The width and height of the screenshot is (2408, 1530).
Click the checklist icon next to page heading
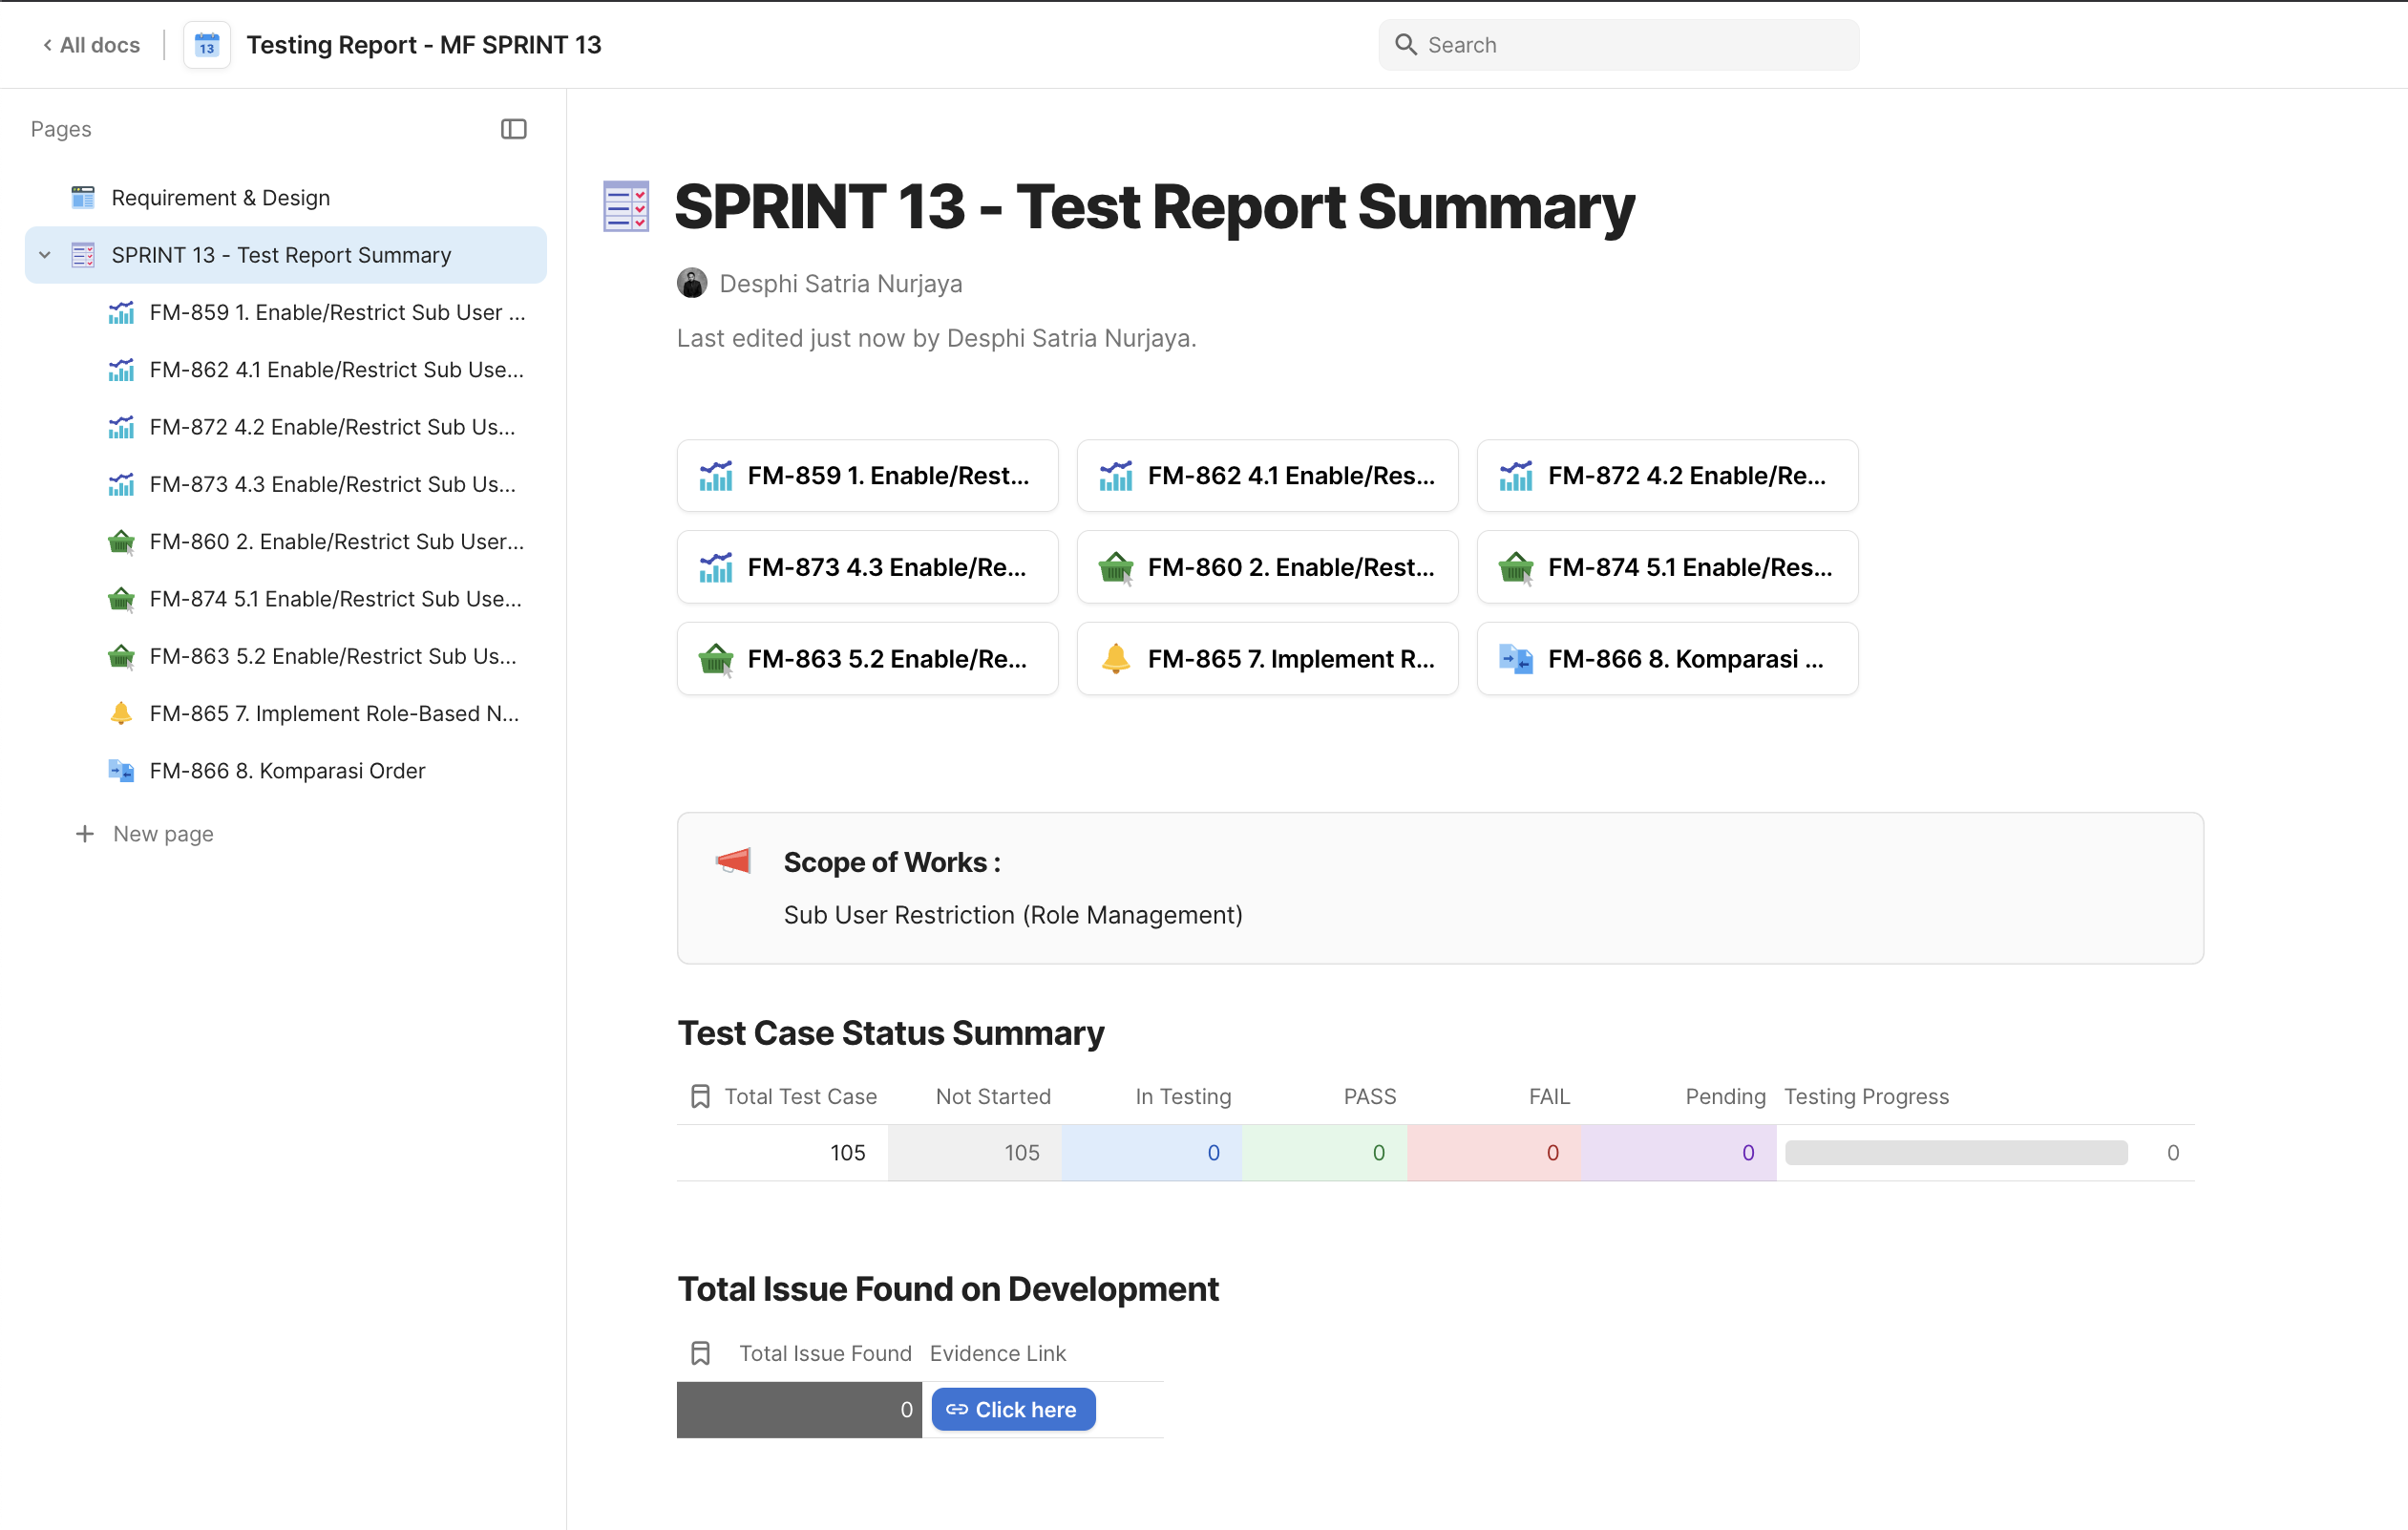coord(626,206)
